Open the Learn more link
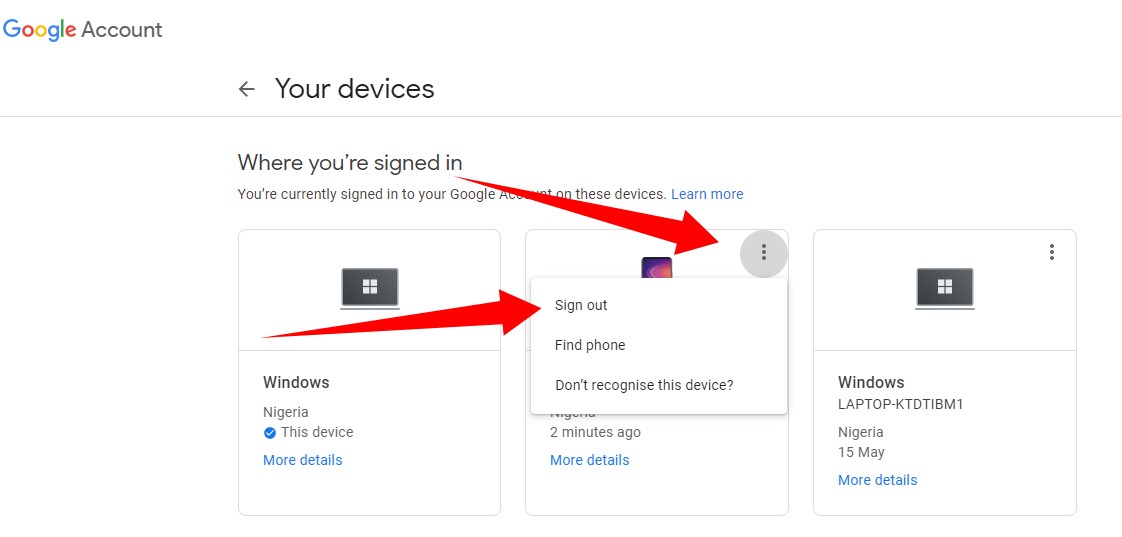 click(x=707, y=194)
